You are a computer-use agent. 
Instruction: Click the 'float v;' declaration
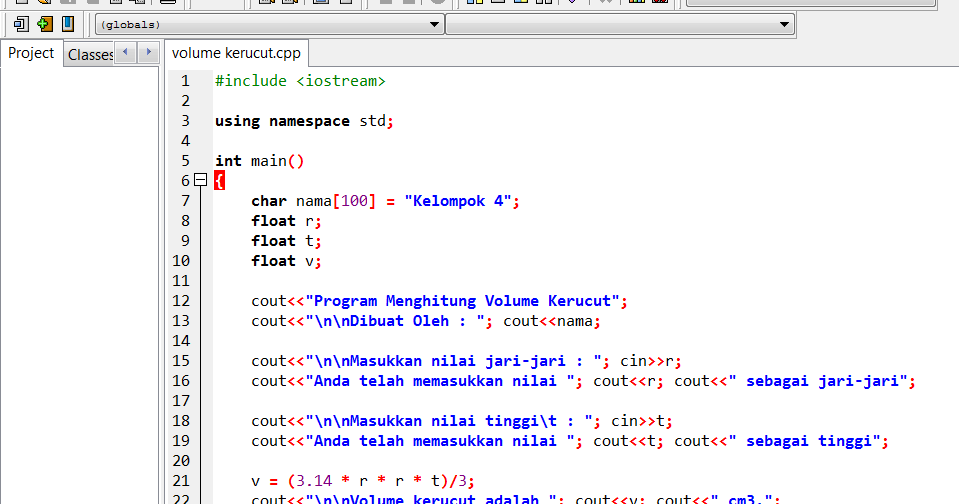click(286, 261)
